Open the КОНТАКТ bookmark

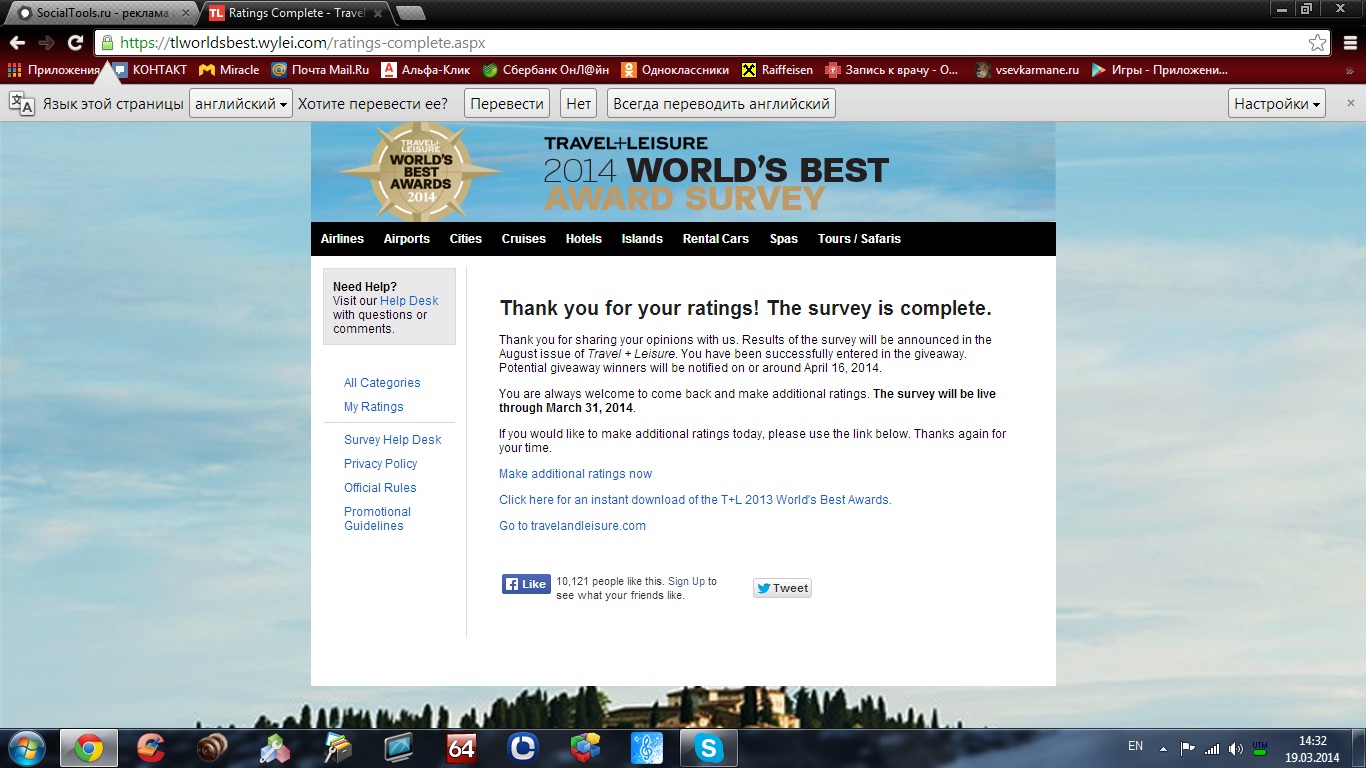click(x=150, y=70)
